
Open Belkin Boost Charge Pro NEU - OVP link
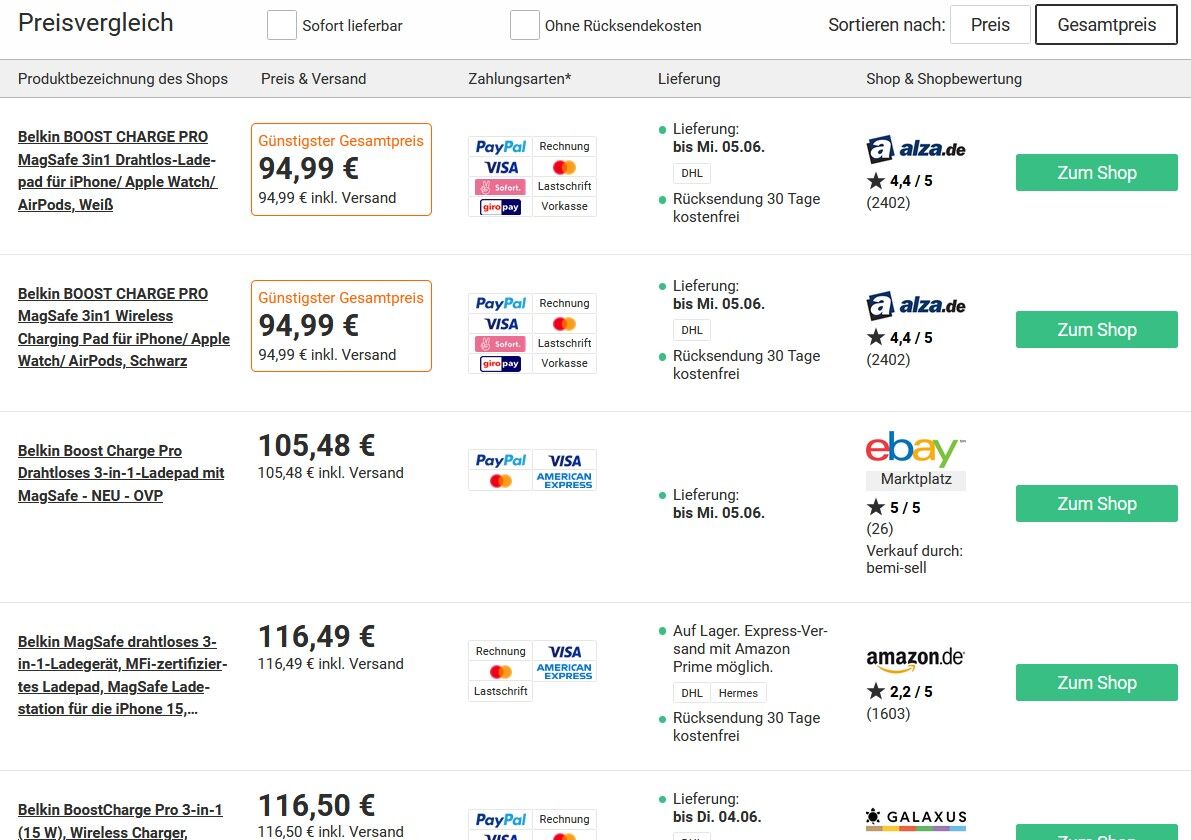point(121,473)
